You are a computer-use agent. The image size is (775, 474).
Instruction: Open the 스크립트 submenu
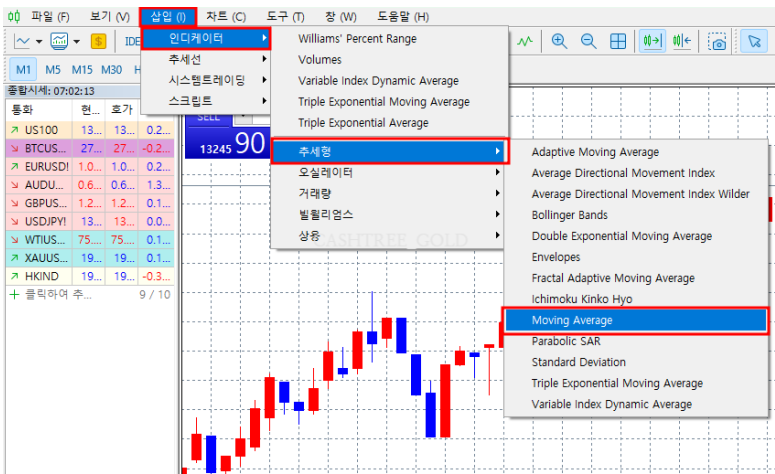[x=206, y=101]
